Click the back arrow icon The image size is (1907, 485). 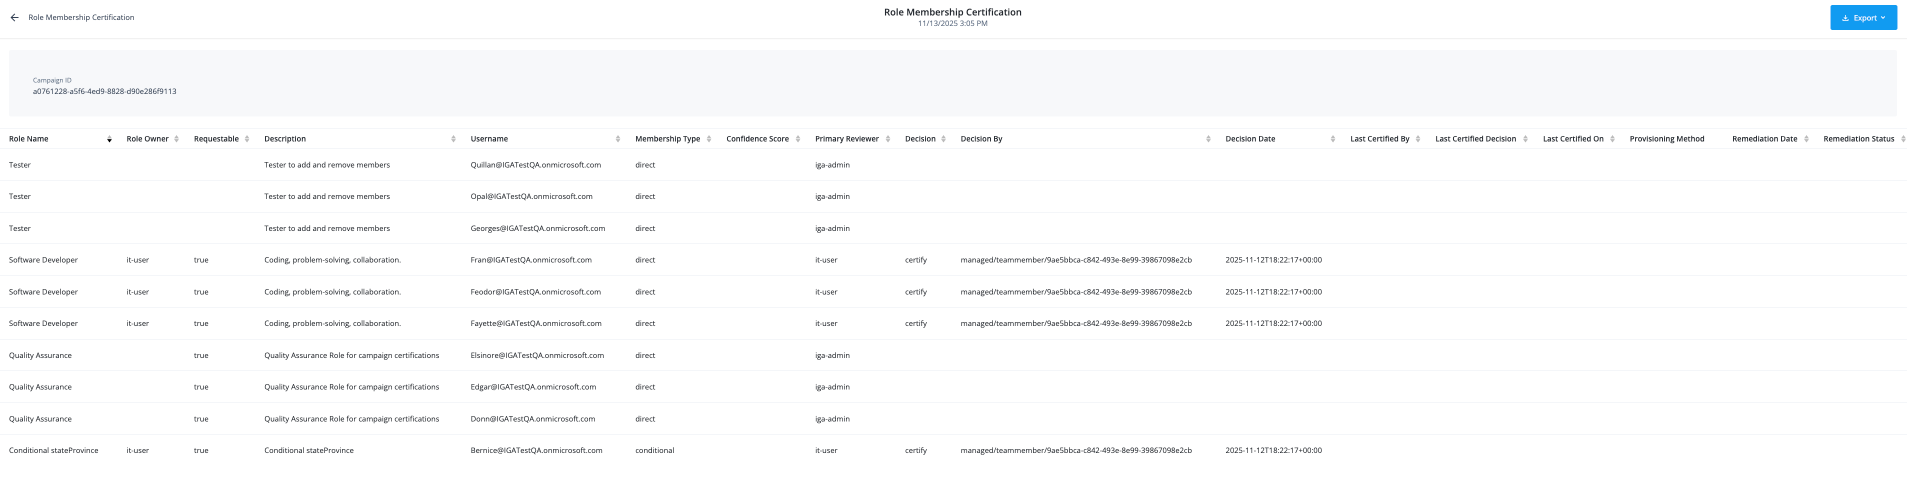[14, 17]
